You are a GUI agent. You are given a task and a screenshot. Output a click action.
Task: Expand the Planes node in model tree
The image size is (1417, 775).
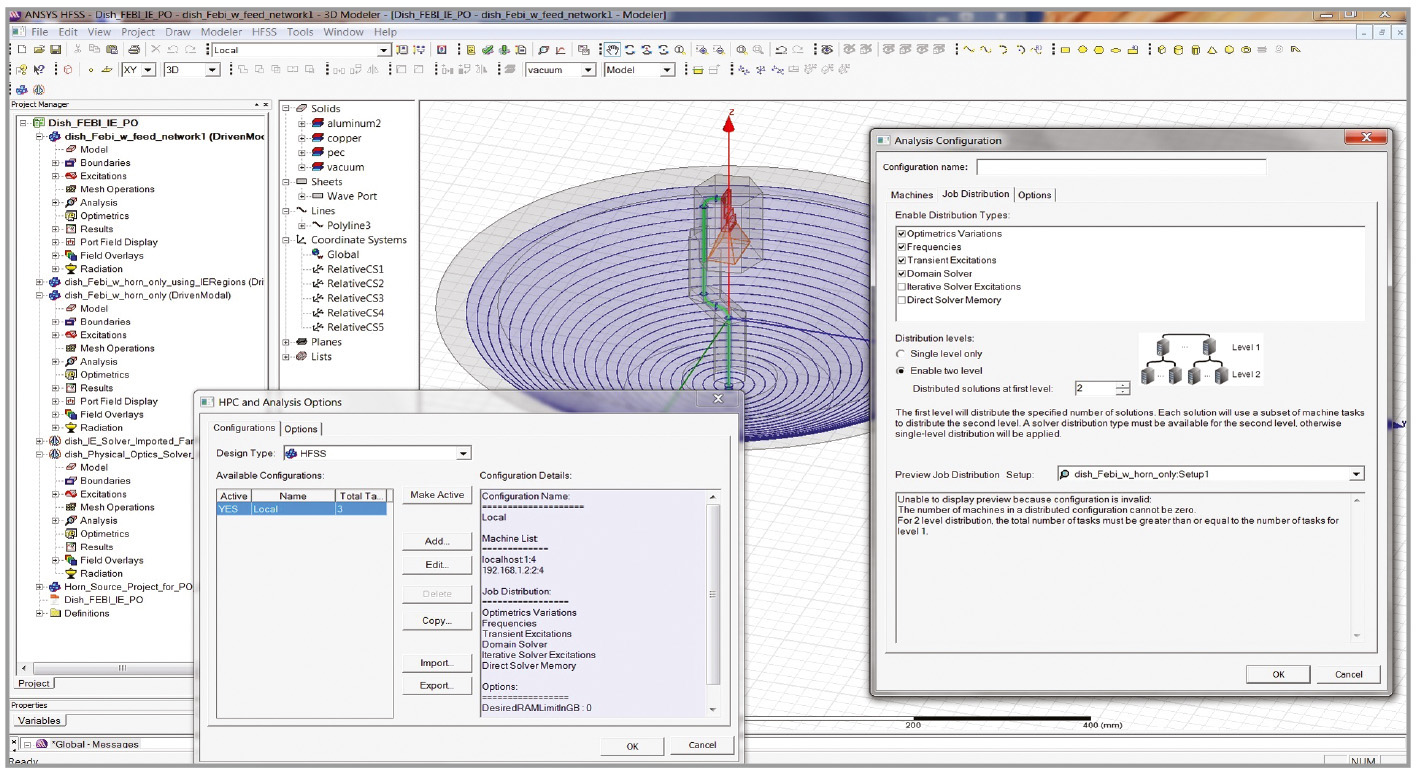(287, 342)
